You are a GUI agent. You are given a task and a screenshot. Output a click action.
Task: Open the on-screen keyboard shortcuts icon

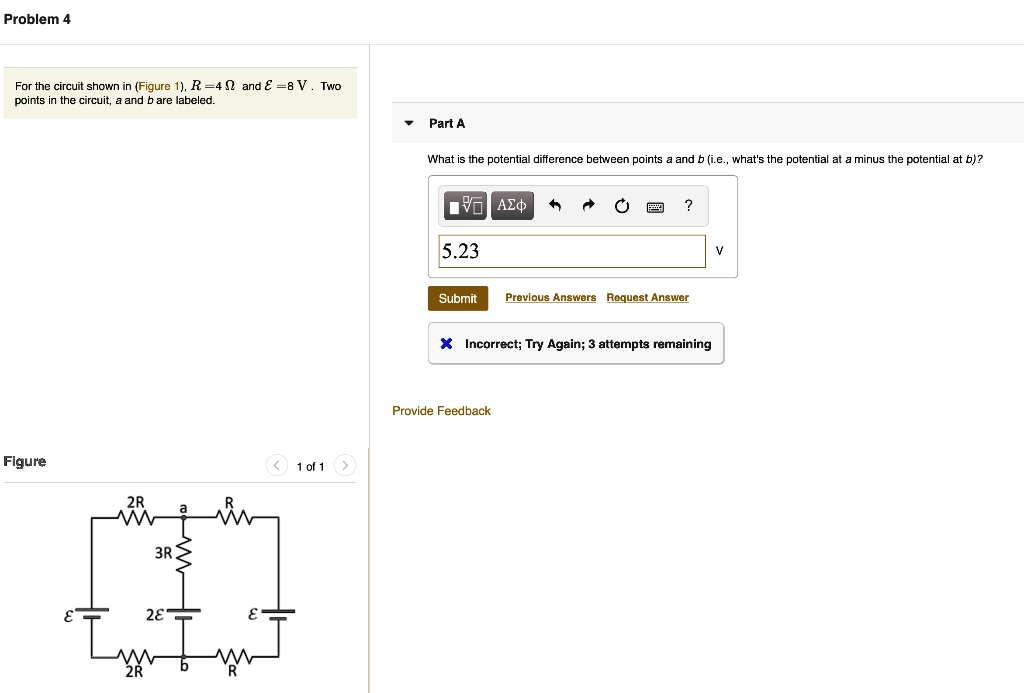[655, 206]
